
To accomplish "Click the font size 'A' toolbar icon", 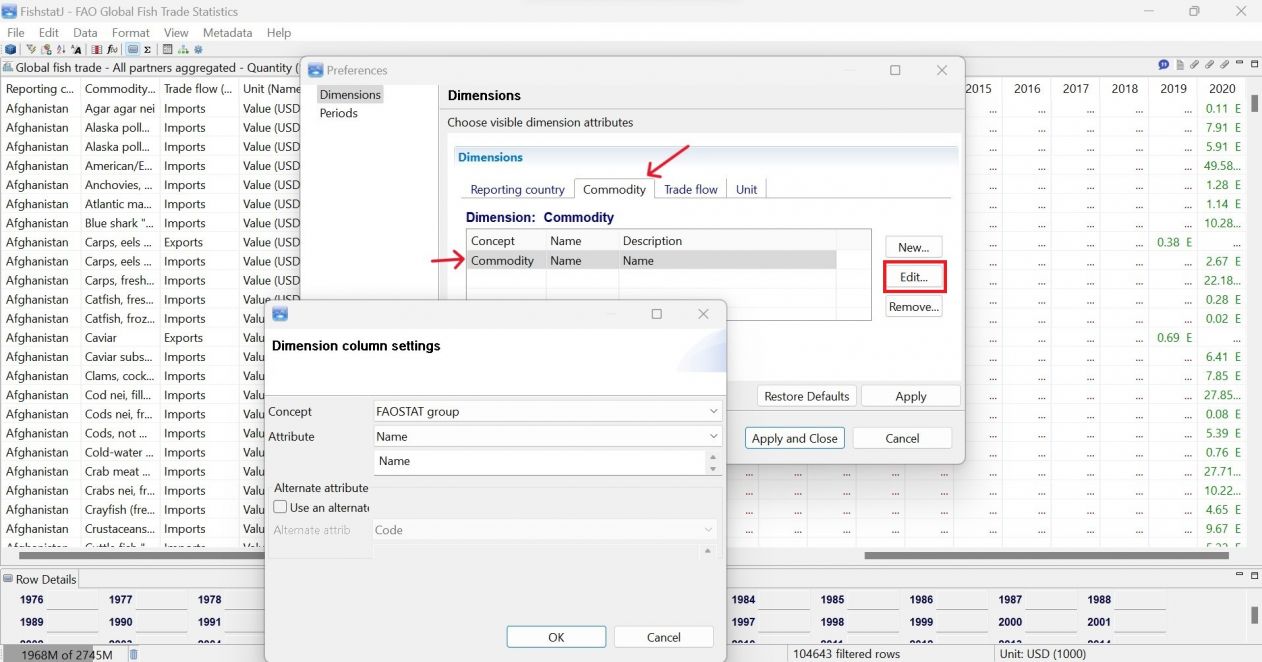I will [76, 49].
